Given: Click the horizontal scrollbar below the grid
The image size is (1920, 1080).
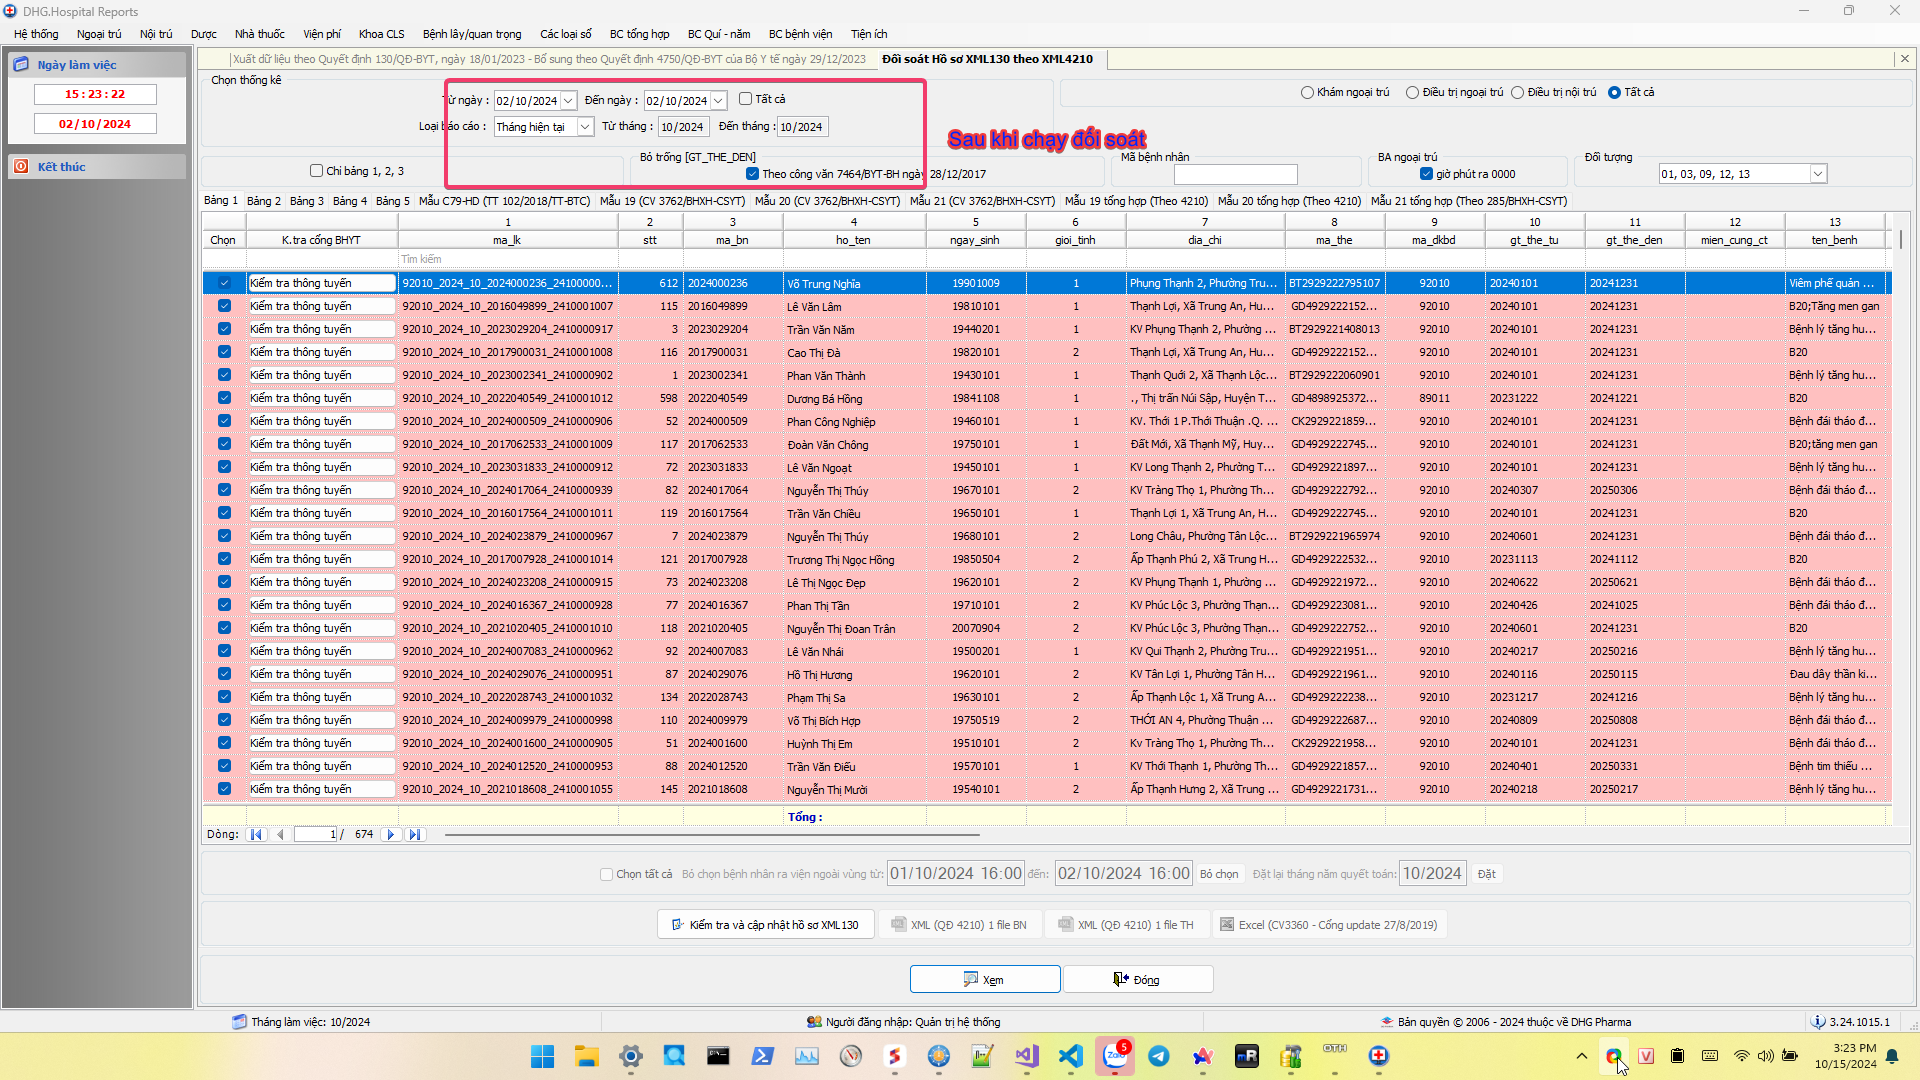Looking at the screenshot, I should [712, 834].
